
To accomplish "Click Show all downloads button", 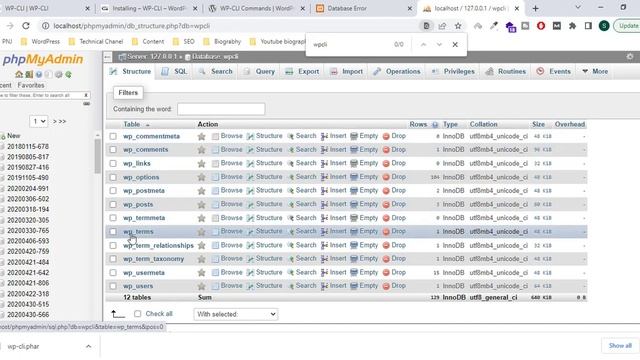I will (620, 346).
